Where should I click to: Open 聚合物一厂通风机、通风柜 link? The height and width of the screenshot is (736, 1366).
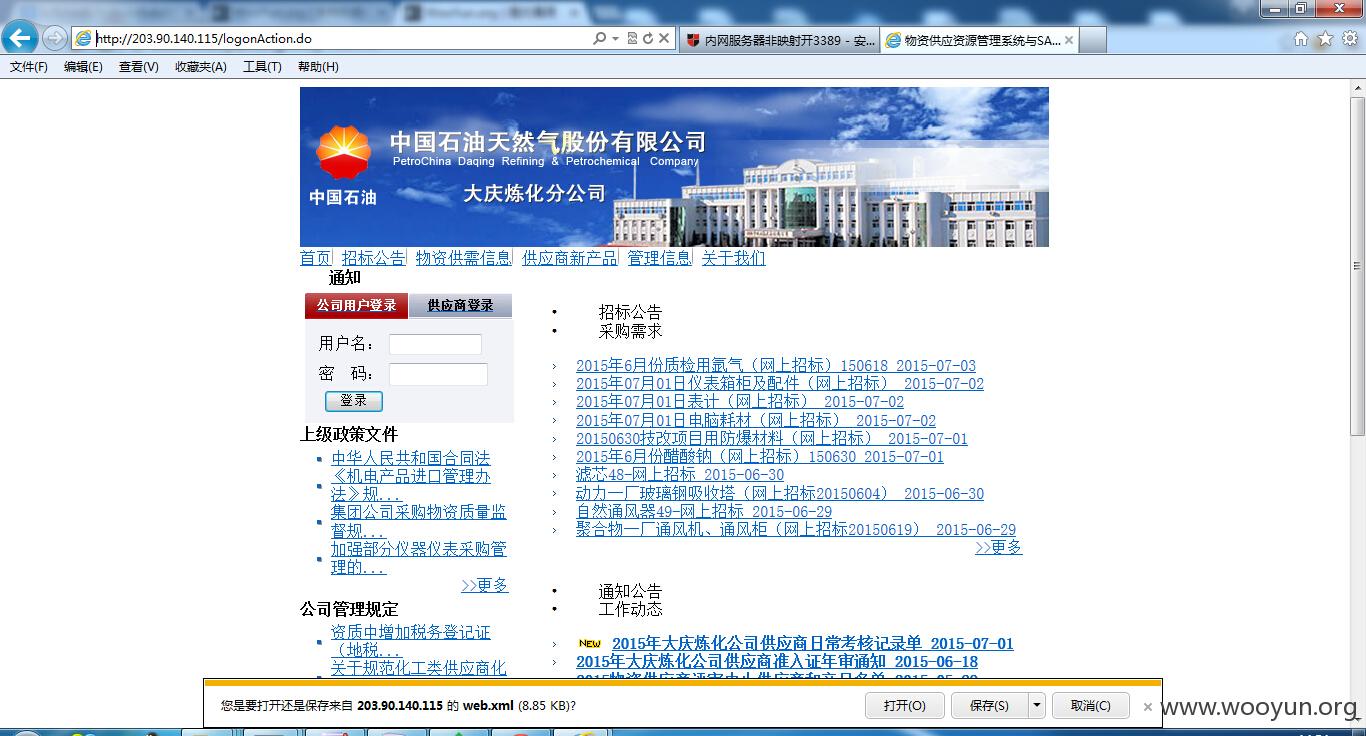796,530
